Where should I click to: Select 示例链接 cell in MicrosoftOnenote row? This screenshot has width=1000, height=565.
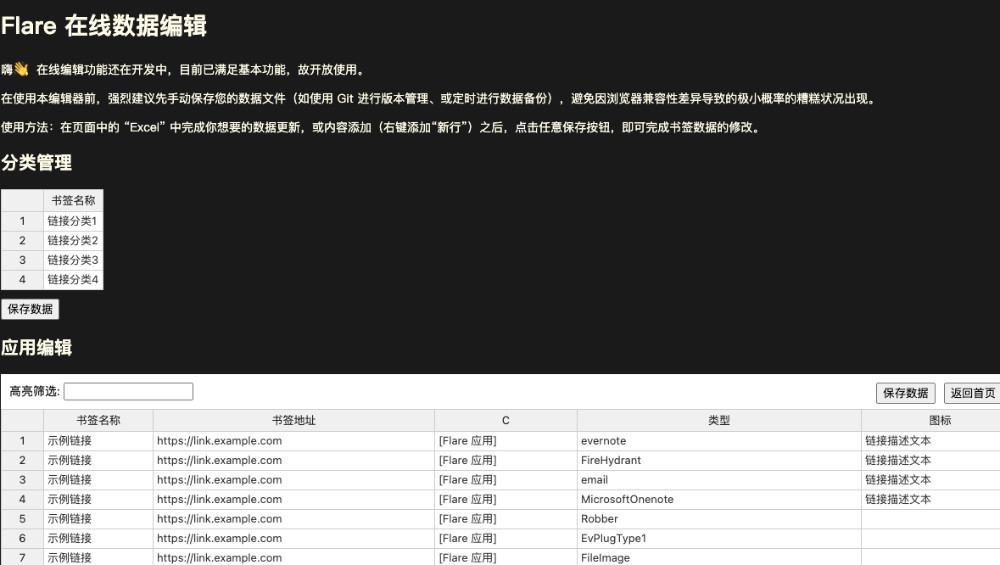pos(98,499)
